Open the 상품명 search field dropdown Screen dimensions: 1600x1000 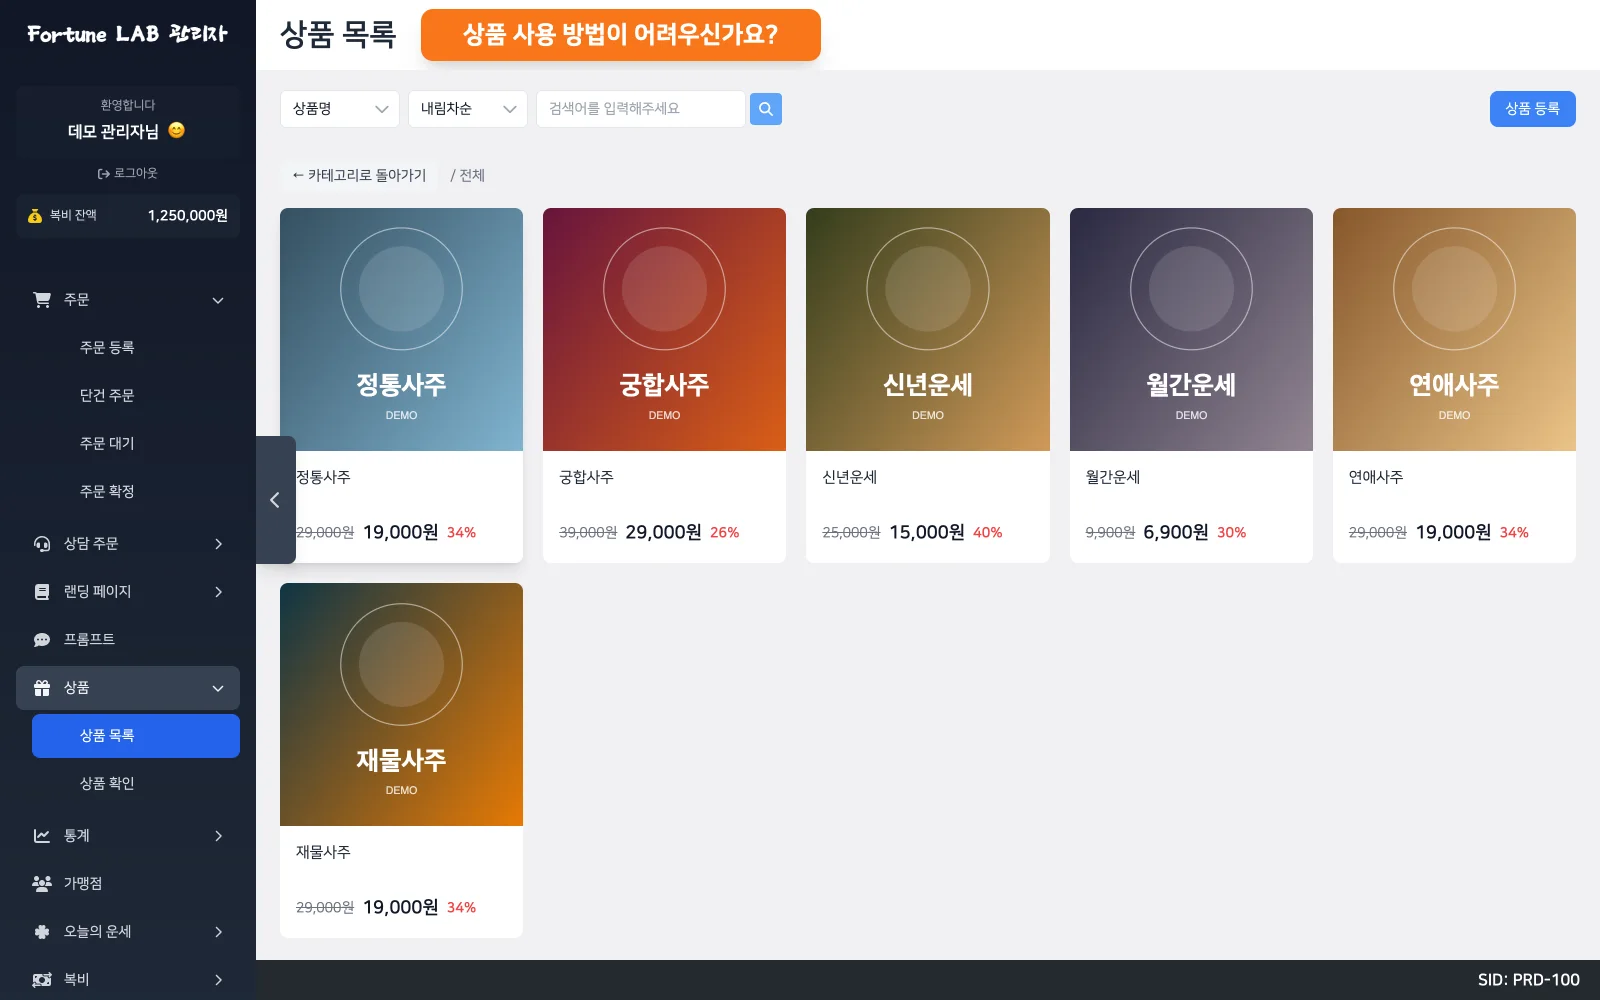coord(340,109)
